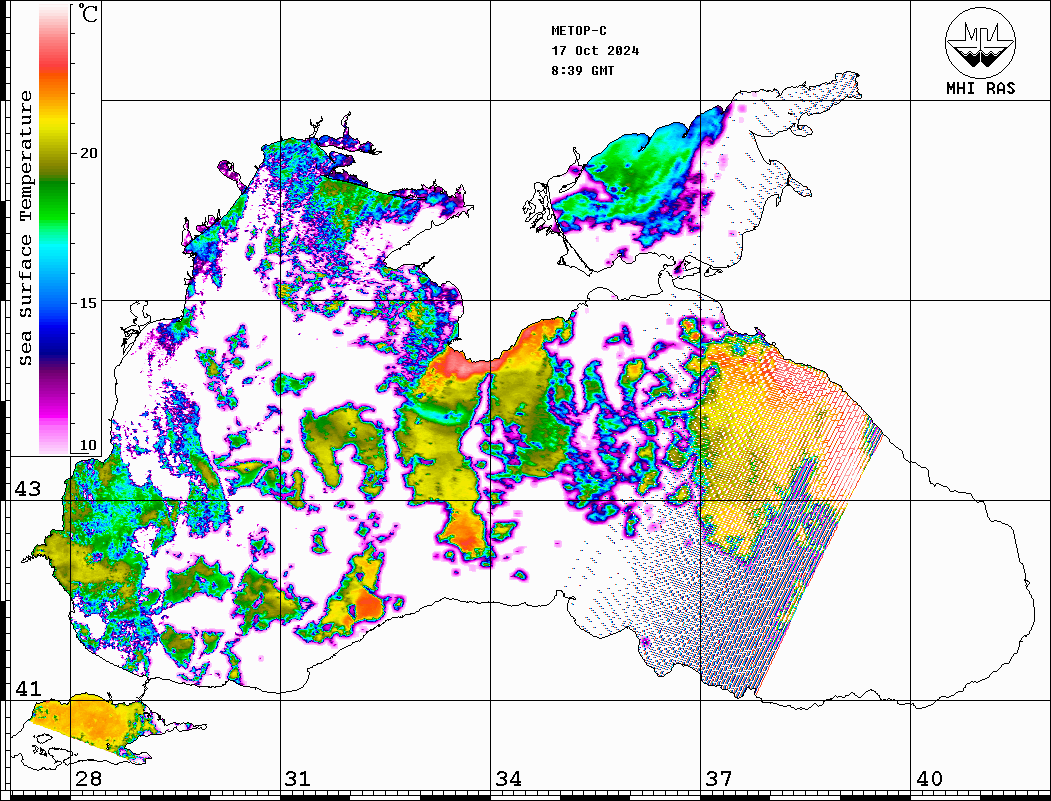Image resolution: width=1051 pixels, height=801 pixels.
Task: Click the longitude label '31'
Action: (298, 779)
